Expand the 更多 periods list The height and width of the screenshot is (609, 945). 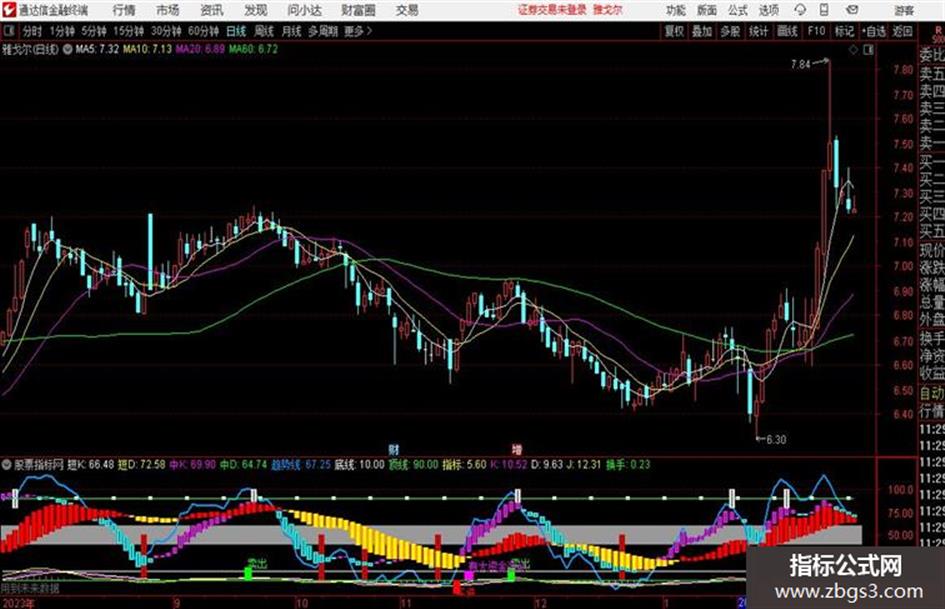click(x=358, y=31)
